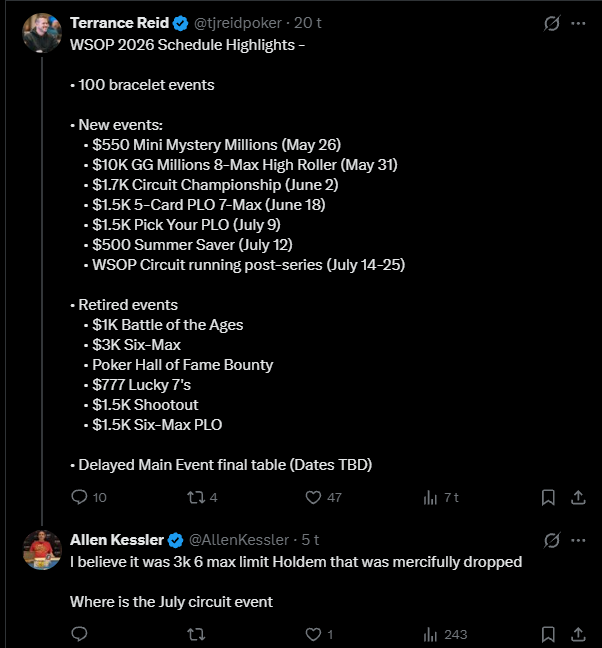Share Terrance Reid's tweet
Image resolution: width=602 pixels, height=648 pixels.
tap(578, 497)
